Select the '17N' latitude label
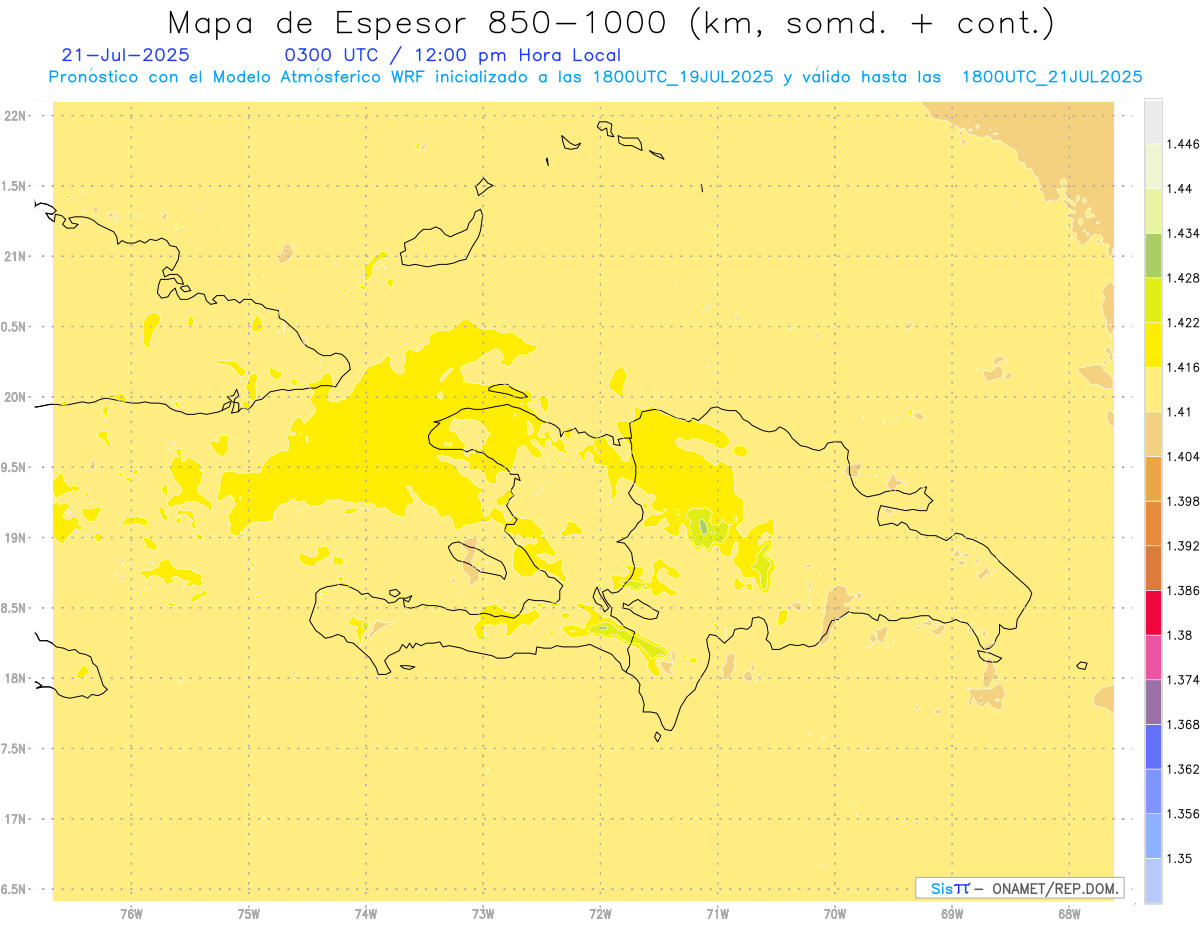This screenshot has height=927, width=1200. point(15,819)
